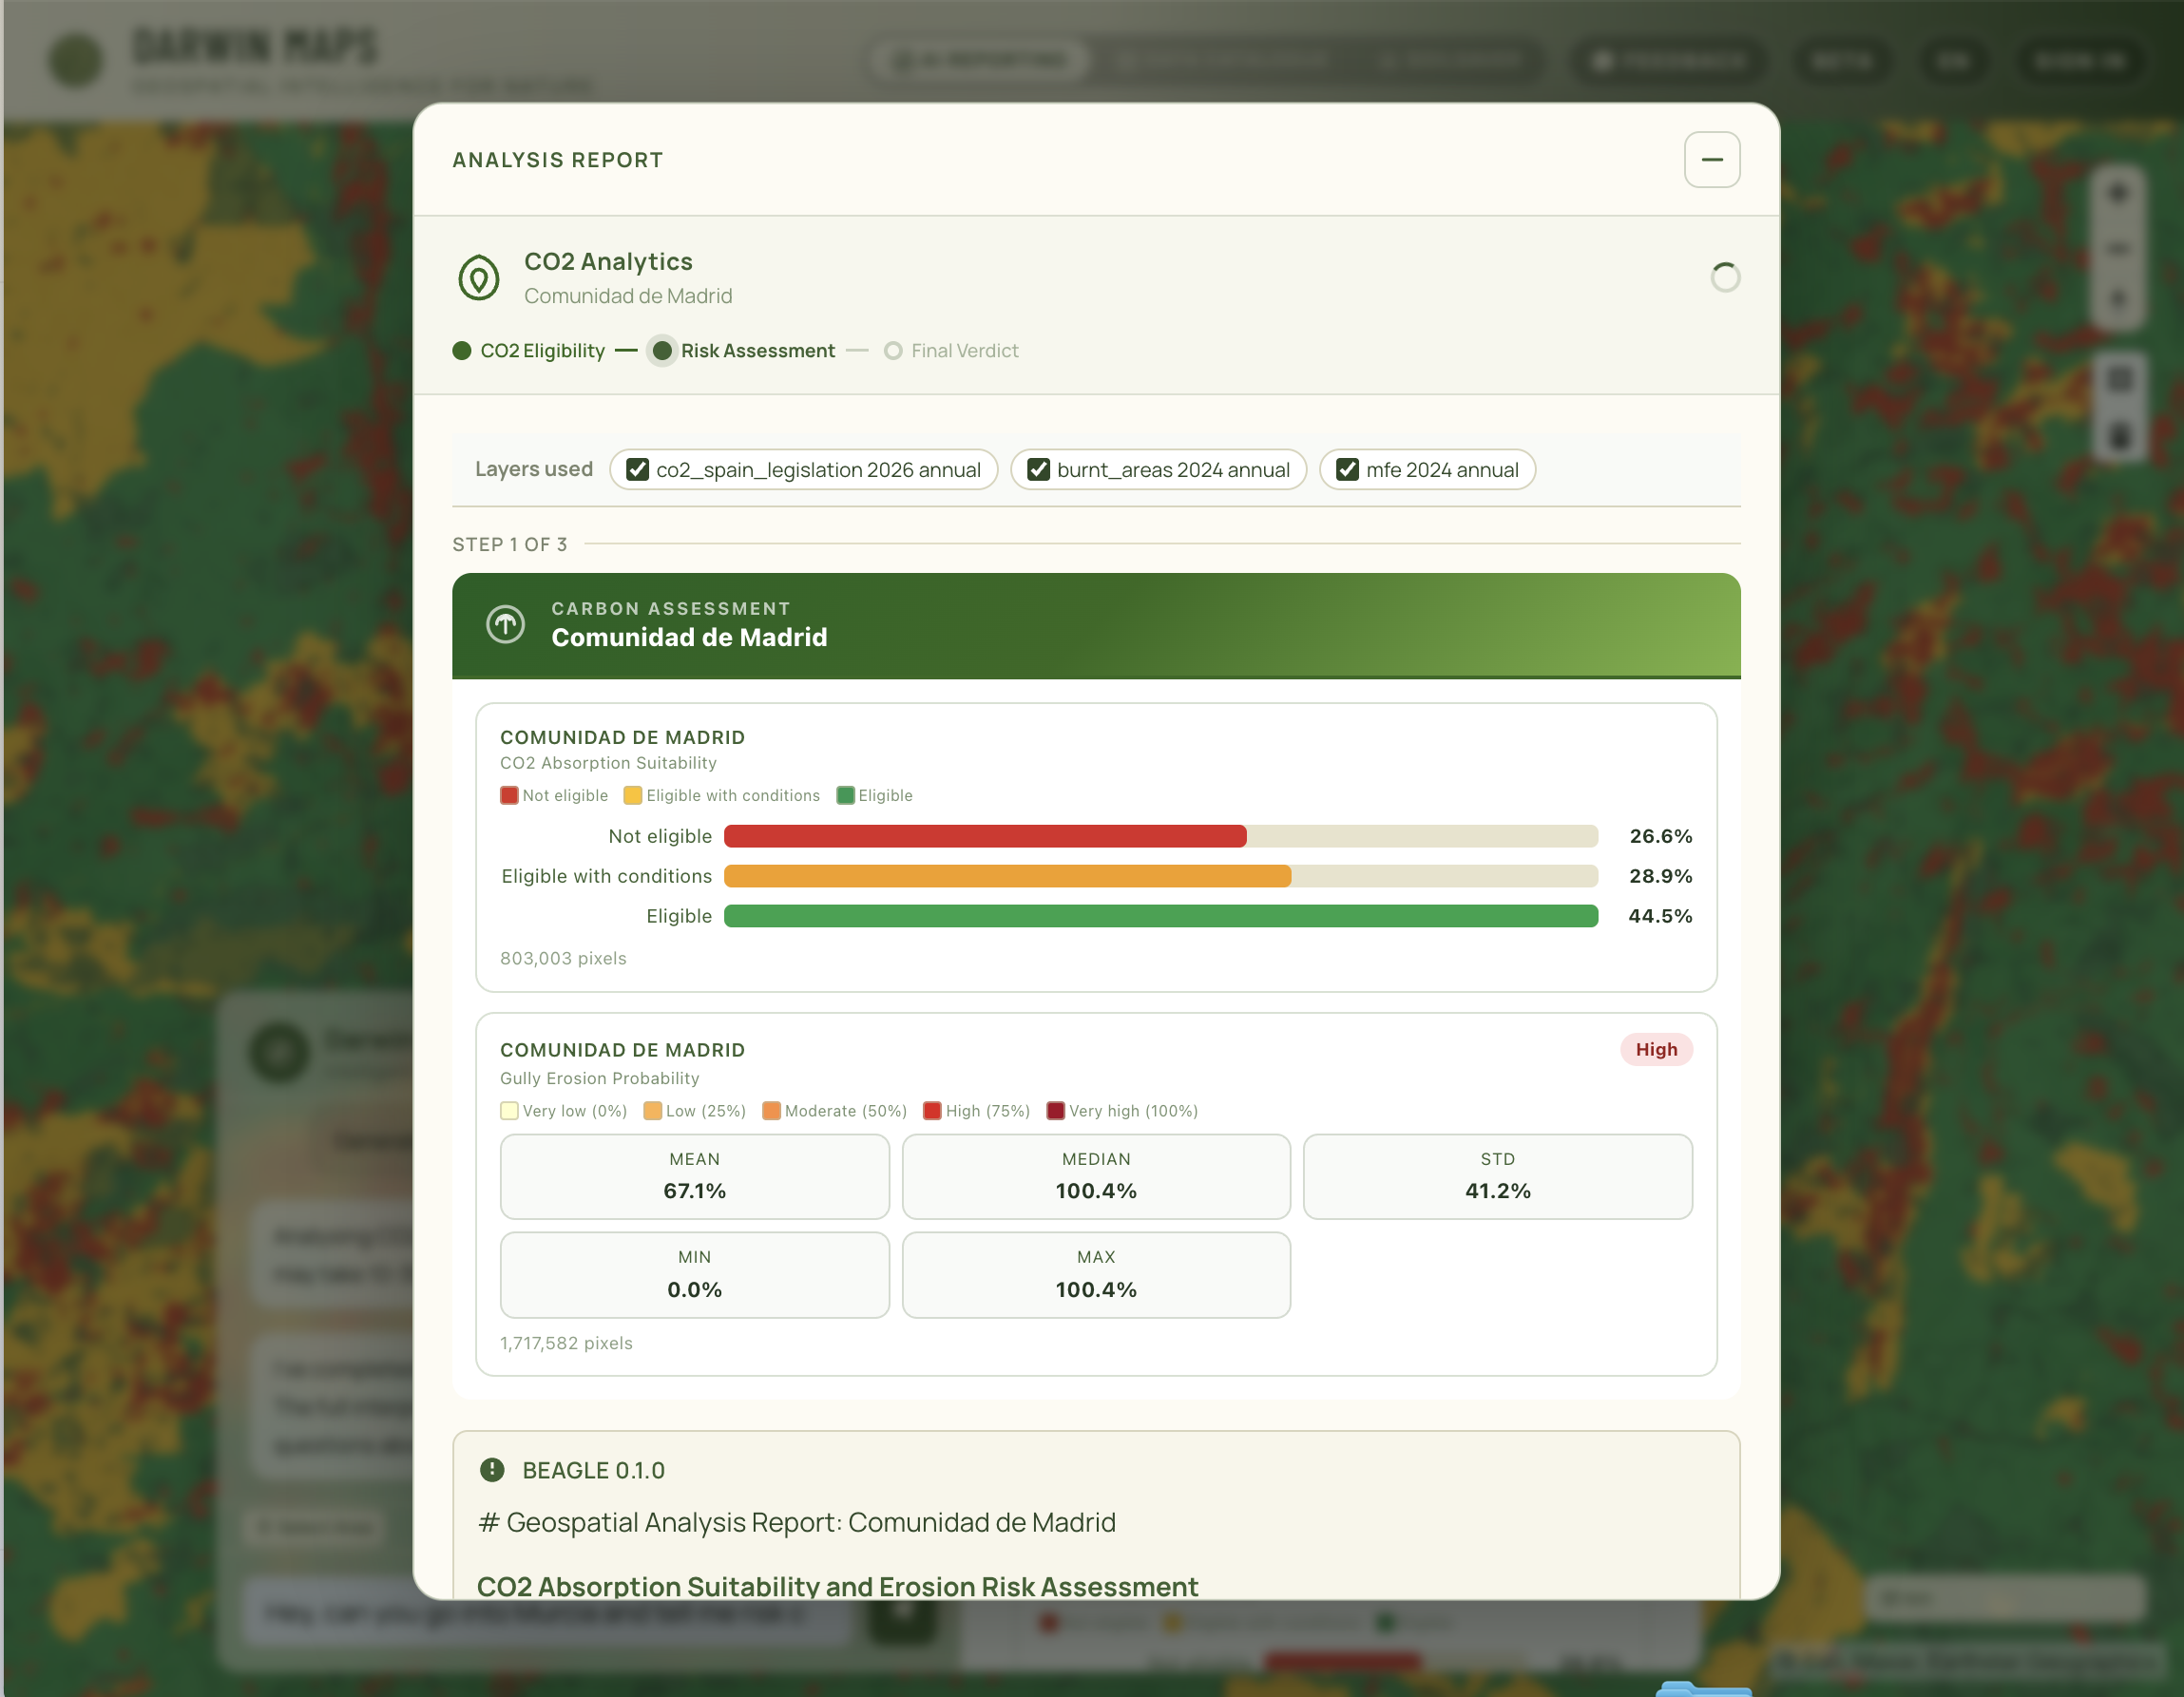Minimize the Analysis Report panel

tap(1711, 160)
